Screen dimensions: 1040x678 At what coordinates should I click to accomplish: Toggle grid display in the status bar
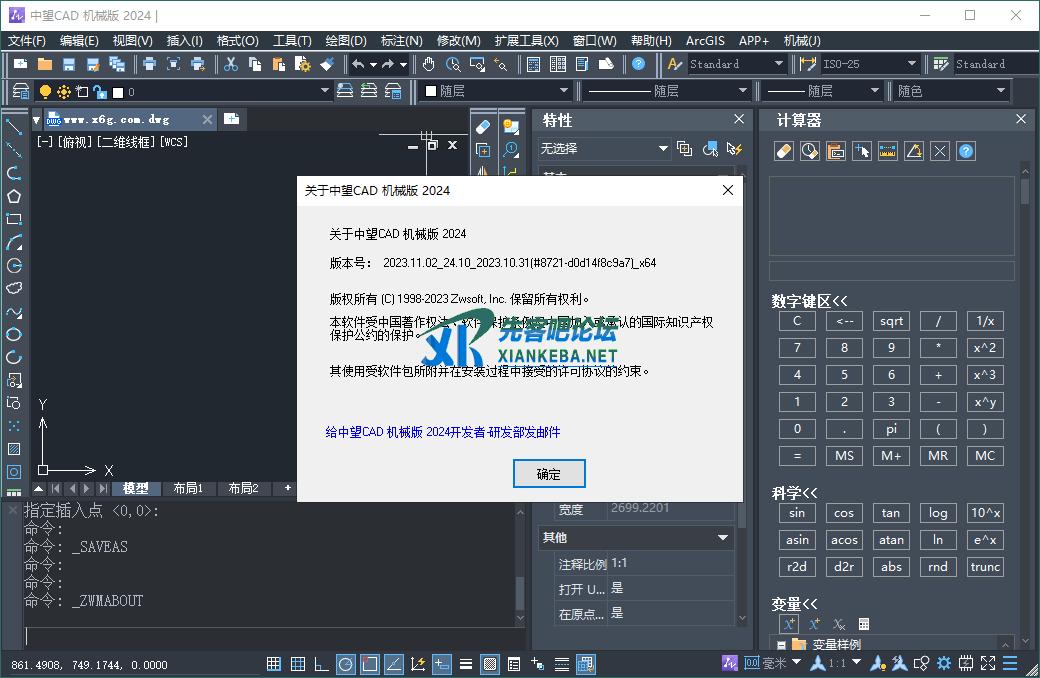(273, 663)
